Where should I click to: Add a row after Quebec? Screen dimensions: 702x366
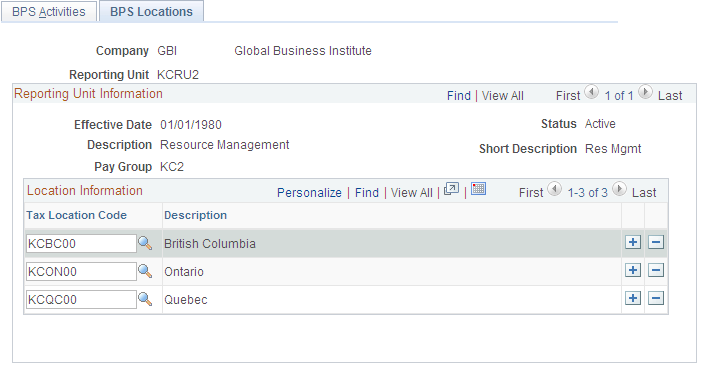point(633,298)
